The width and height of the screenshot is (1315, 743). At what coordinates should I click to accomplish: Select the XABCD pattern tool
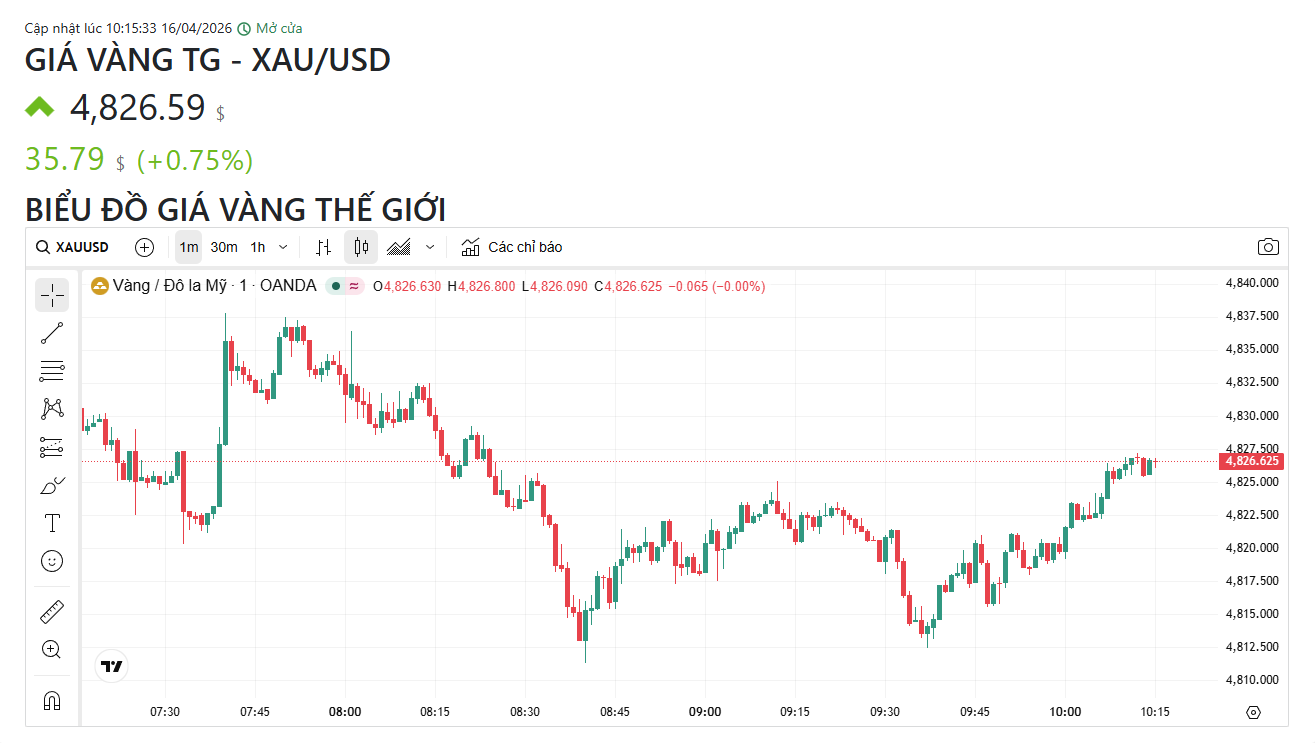[x=52, y=409]
